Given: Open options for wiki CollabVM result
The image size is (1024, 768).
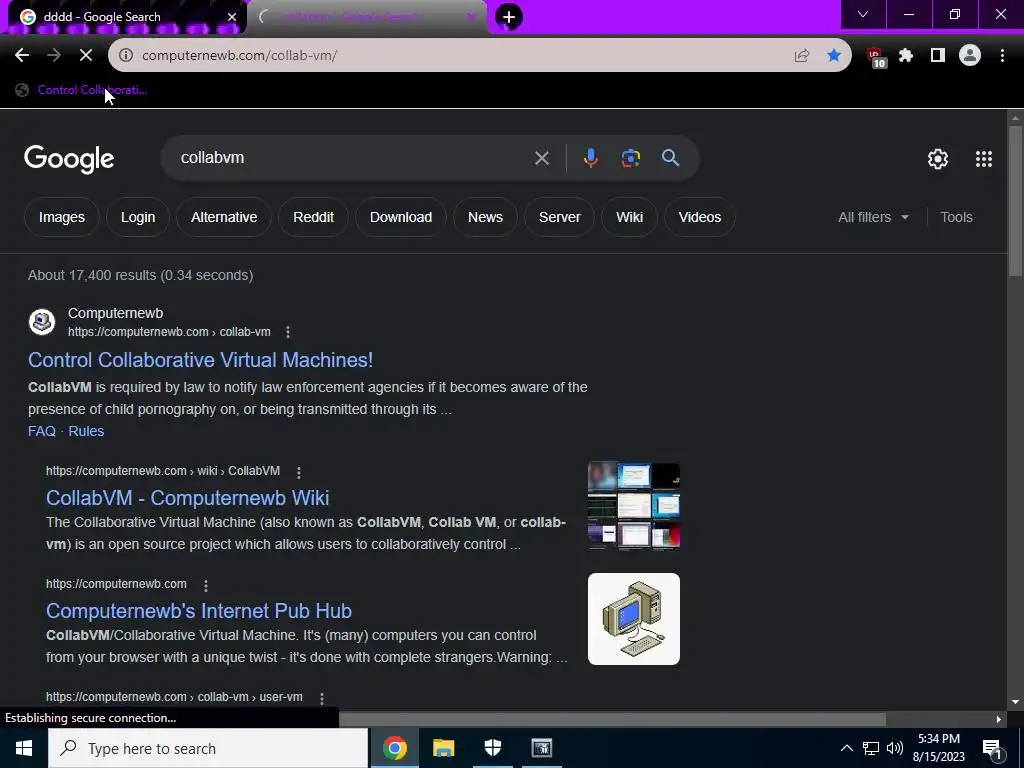Looking at the screenshot, I should 298,472.
